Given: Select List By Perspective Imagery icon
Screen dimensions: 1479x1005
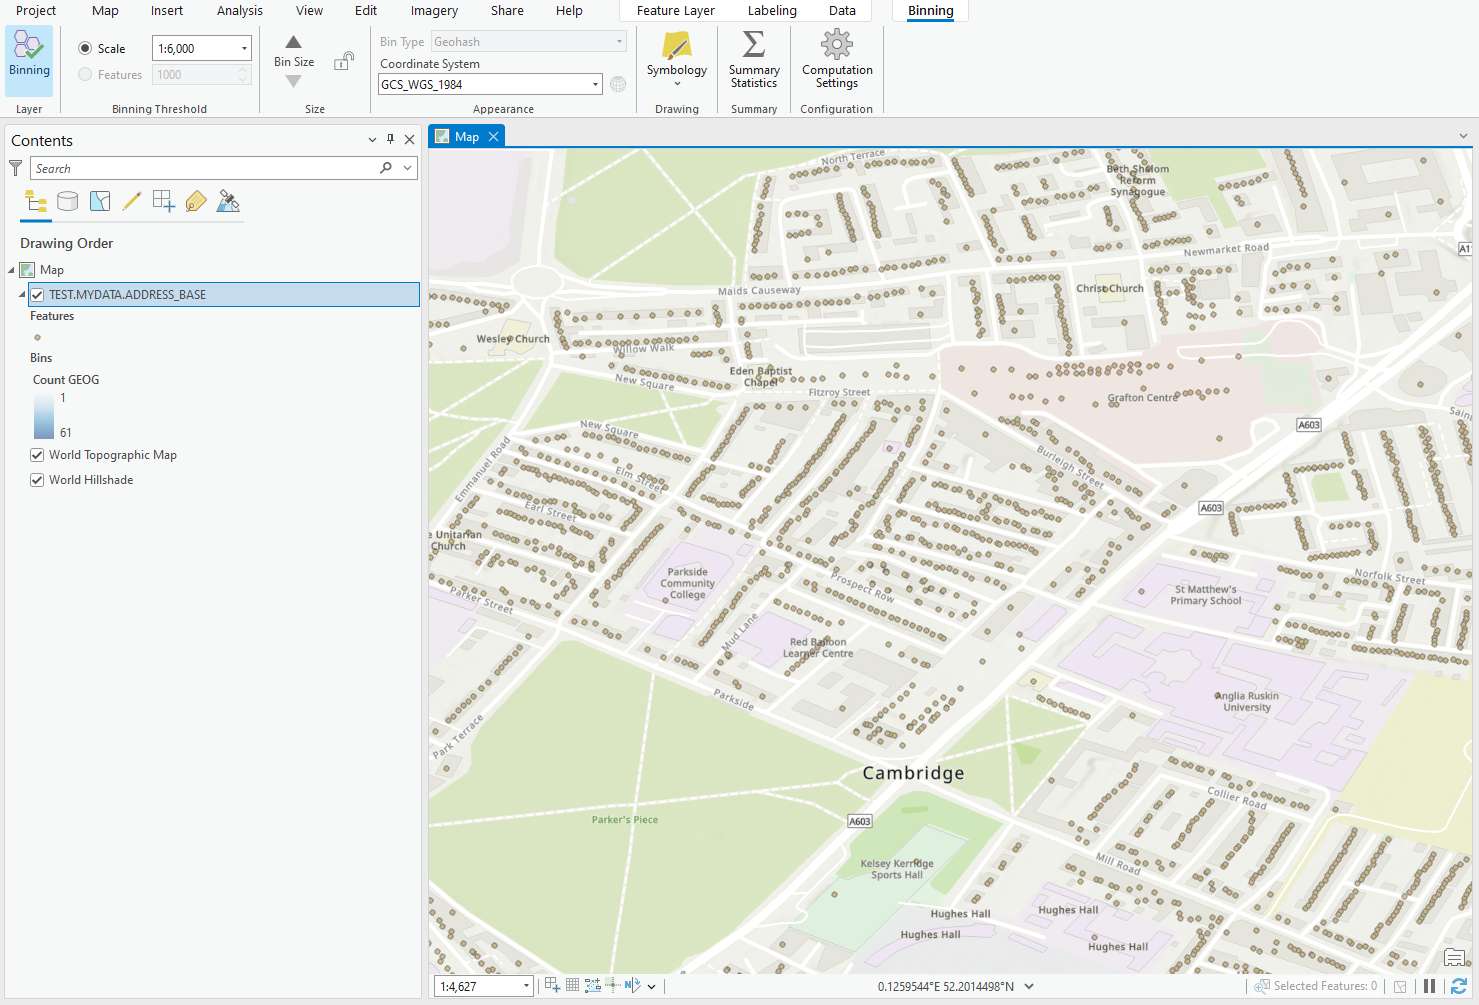Looking at the screenshot, I should point(228,201).
